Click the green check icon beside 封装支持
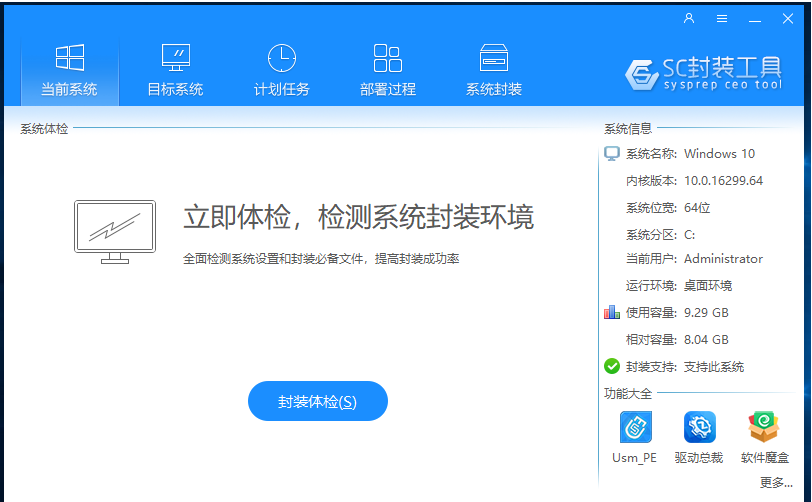This screenshot has width=812, height=502. click(612, 366)
